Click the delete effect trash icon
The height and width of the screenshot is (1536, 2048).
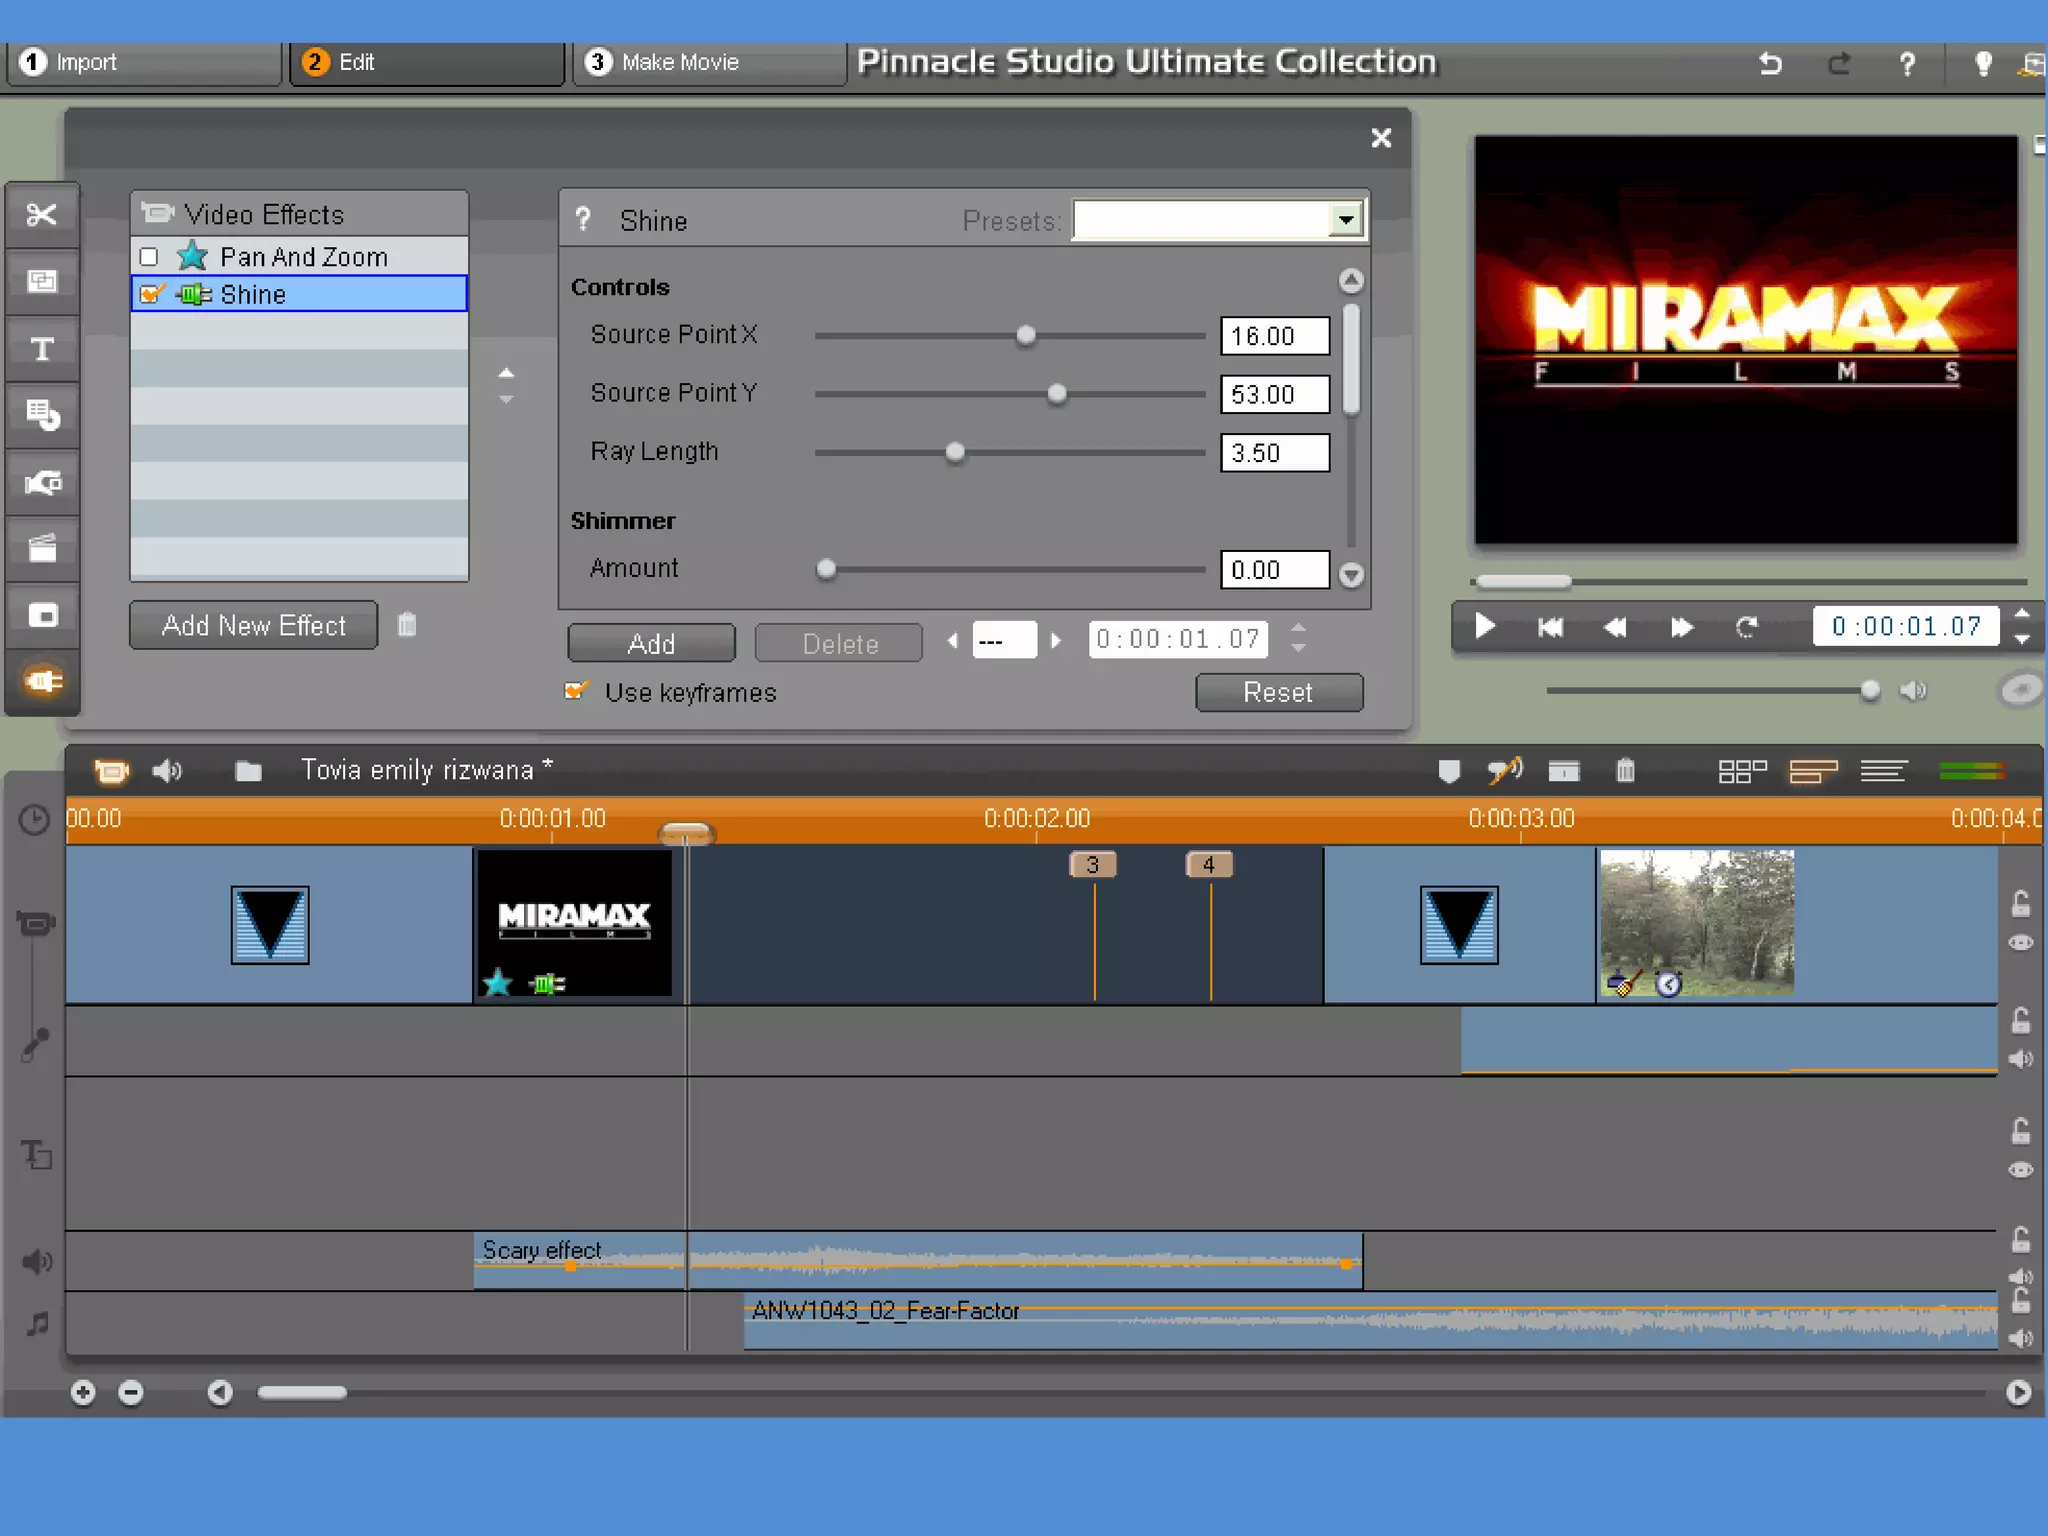coord(406,625)
